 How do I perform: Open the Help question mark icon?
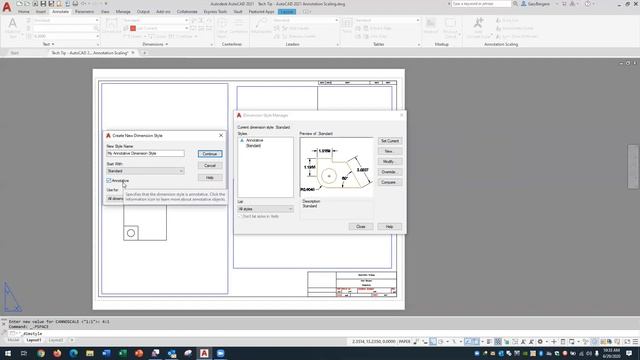[x=588, y=4]
